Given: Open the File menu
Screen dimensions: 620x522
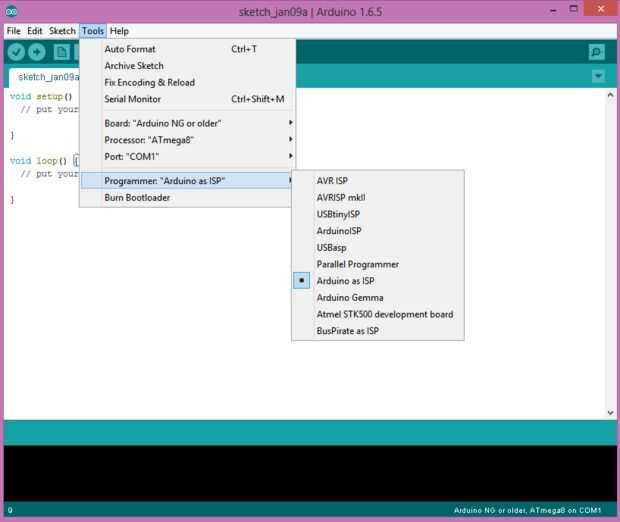Looking at the screenshot, I should coord(13,31).
